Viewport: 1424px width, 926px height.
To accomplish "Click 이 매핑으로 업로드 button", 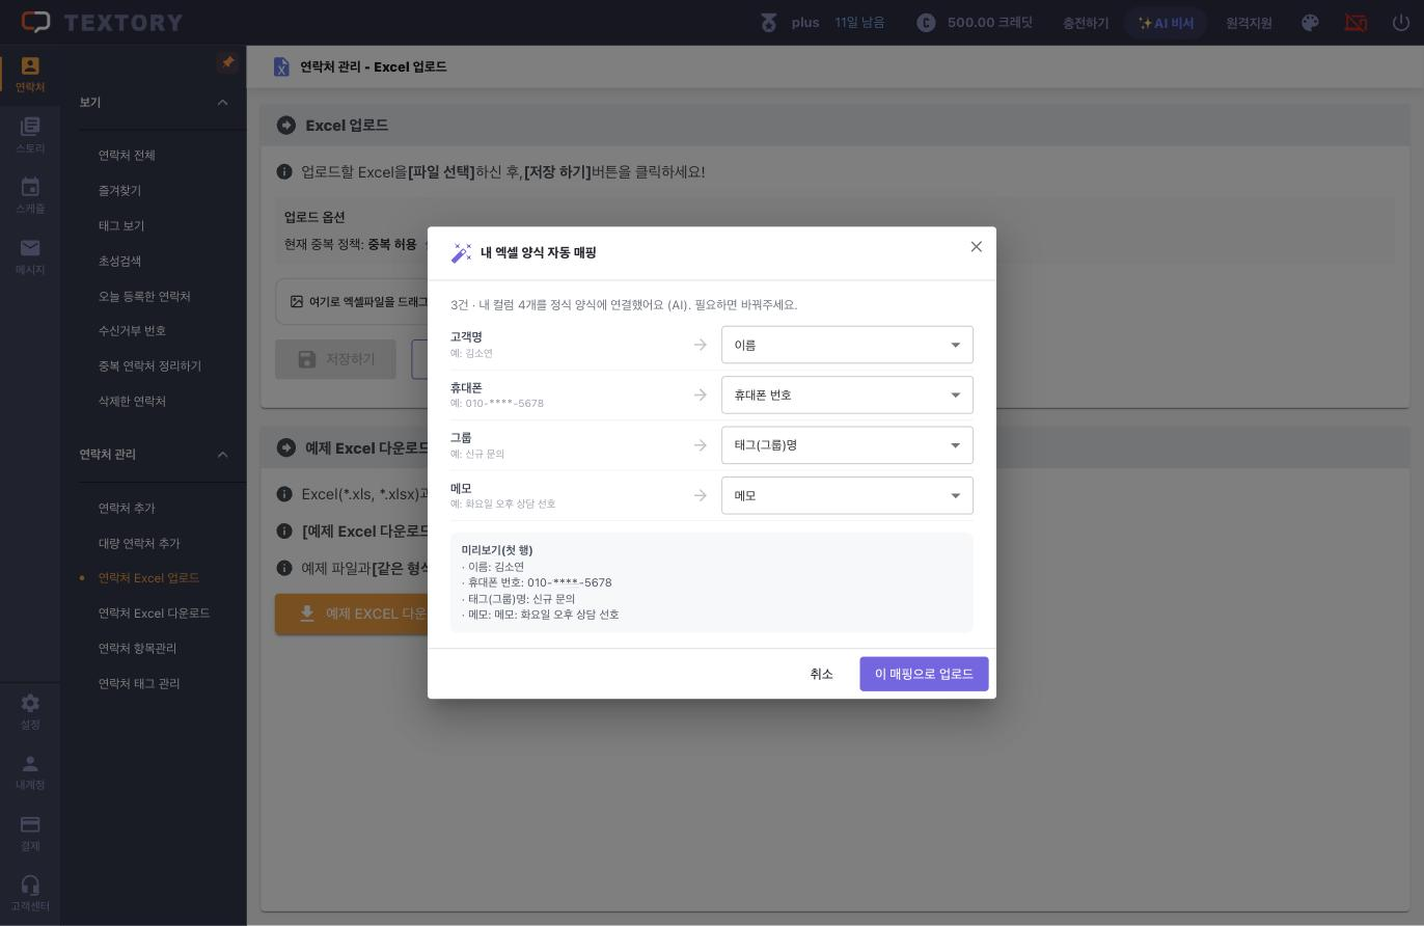I will tap(924, 674).
